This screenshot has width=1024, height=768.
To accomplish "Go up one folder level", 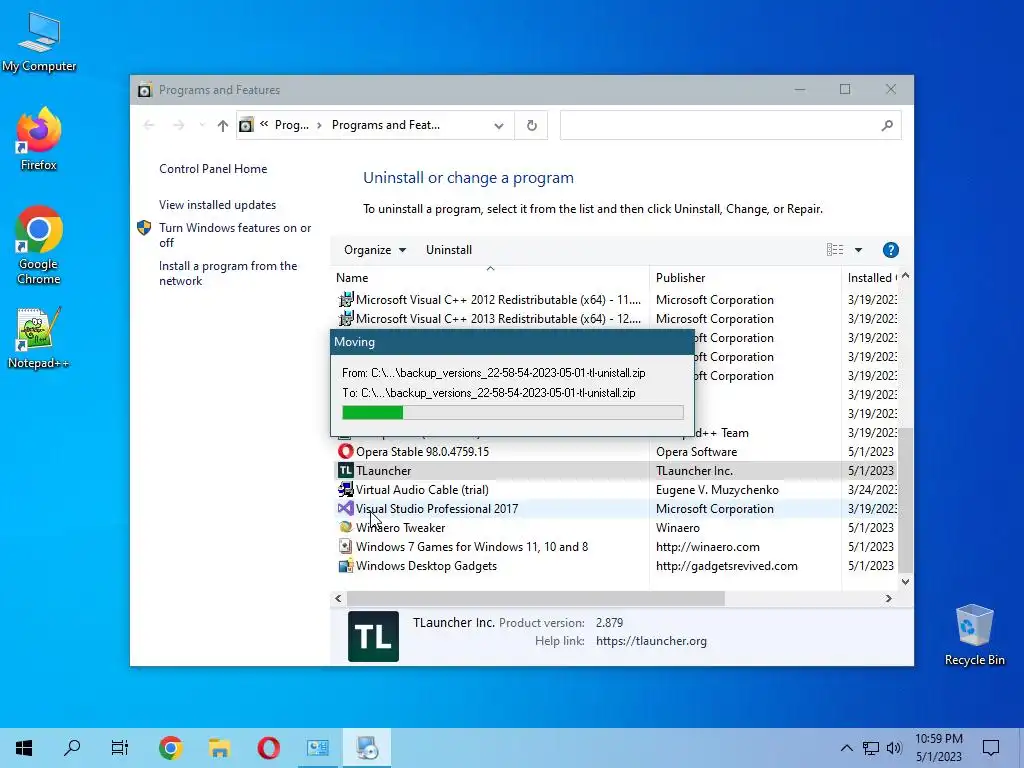I will [x=223, y=125].
